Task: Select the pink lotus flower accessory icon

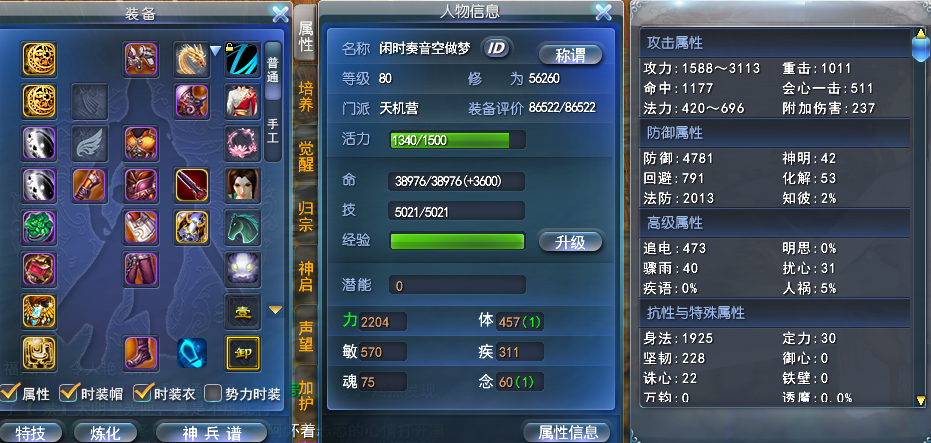Action: (243, 143)
